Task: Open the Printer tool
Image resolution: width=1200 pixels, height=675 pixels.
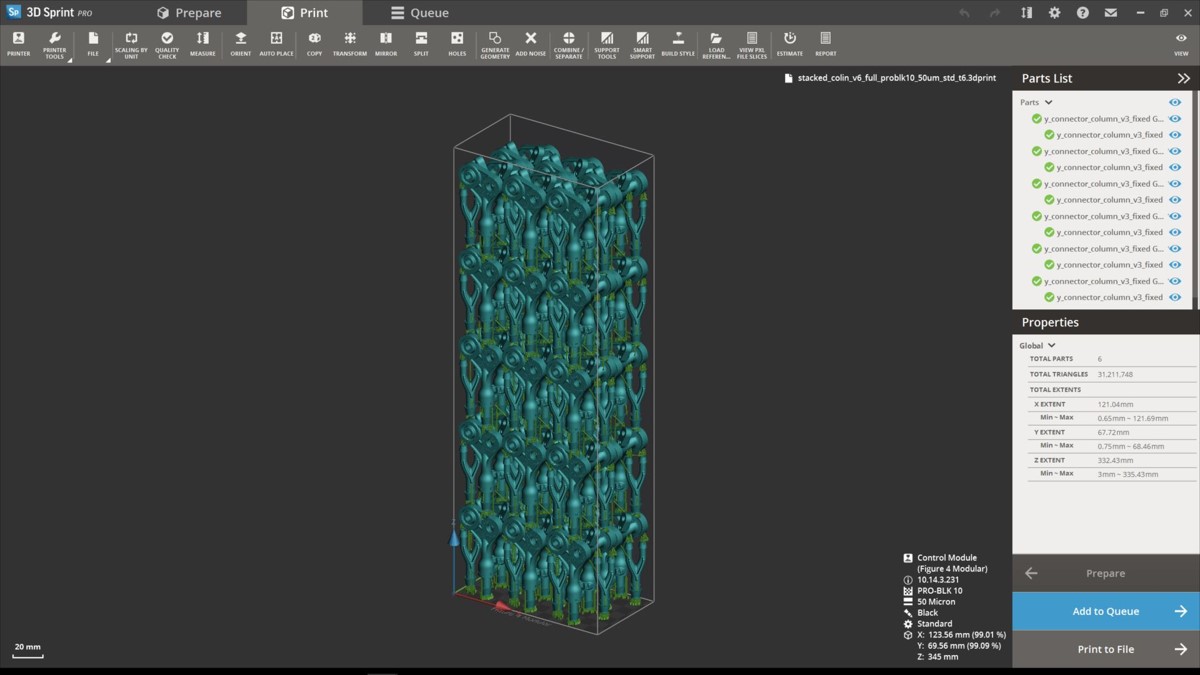Action: pyautogui.click(x=18, y=44)
